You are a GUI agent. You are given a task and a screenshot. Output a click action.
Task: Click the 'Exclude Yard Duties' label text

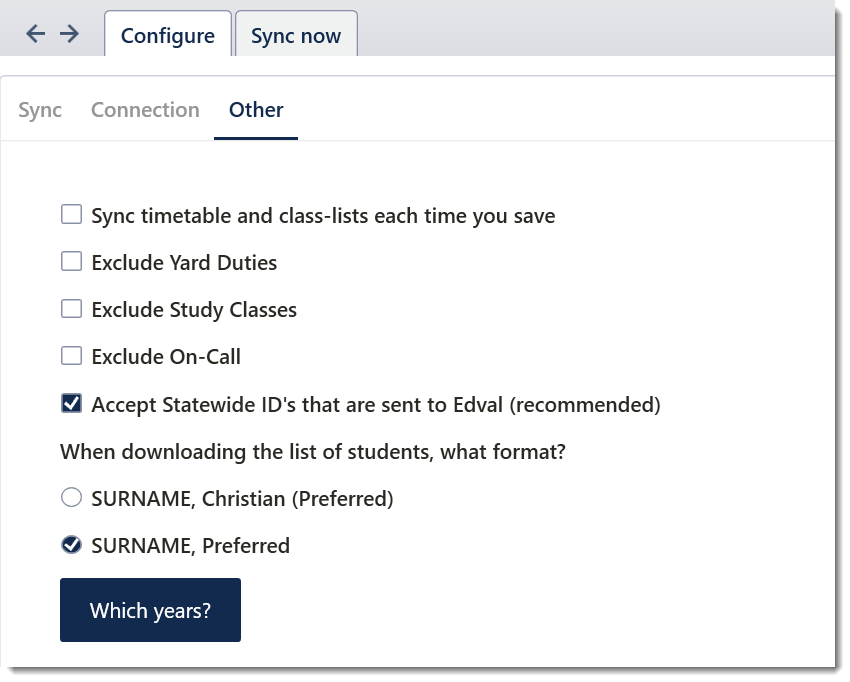coord(184,263)
